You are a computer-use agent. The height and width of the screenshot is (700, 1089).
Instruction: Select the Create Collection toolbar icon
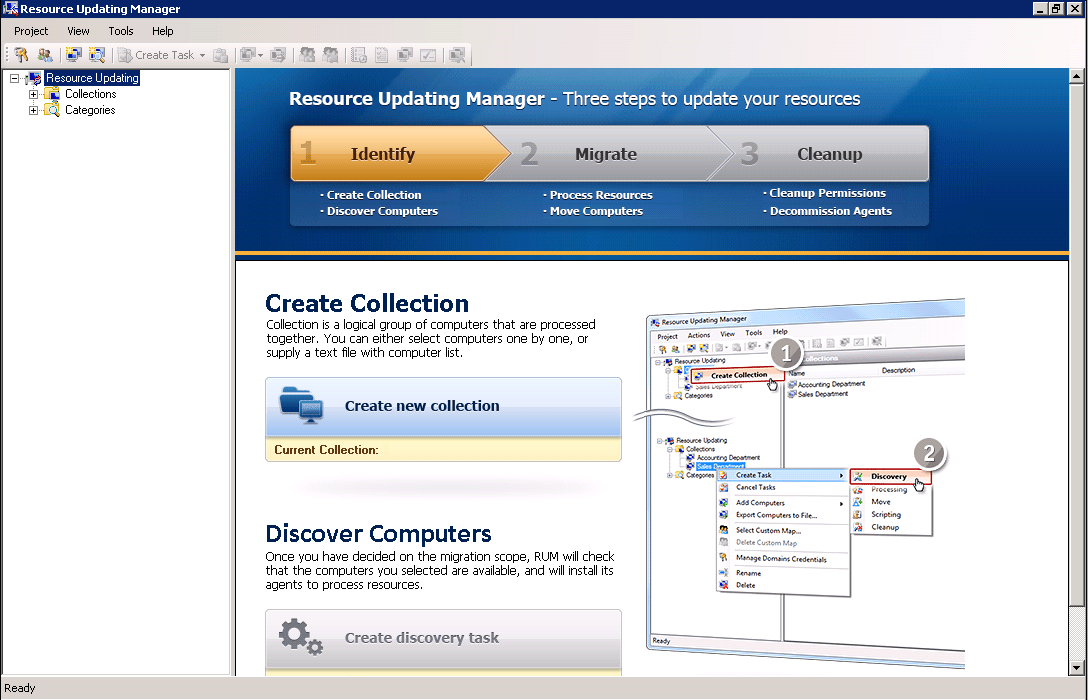point(72,55)
